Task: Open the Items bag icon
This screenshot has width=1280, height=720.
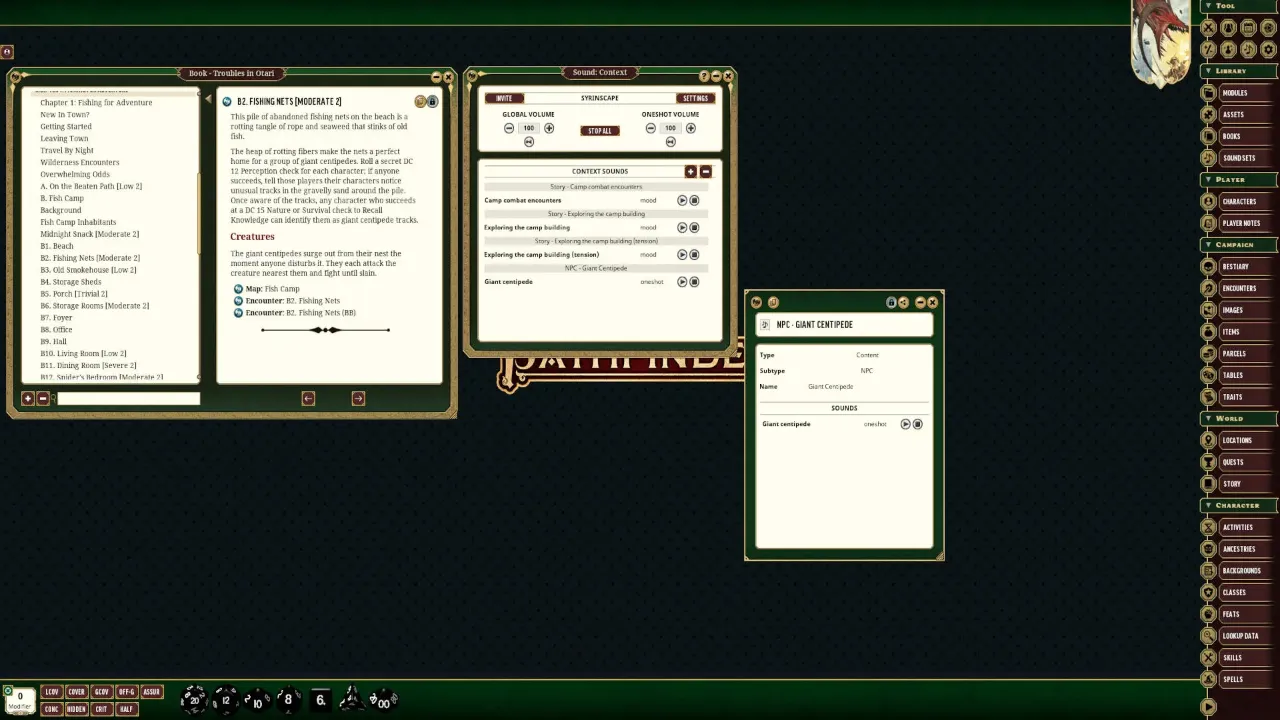Action: click(x=1209, y=332)
